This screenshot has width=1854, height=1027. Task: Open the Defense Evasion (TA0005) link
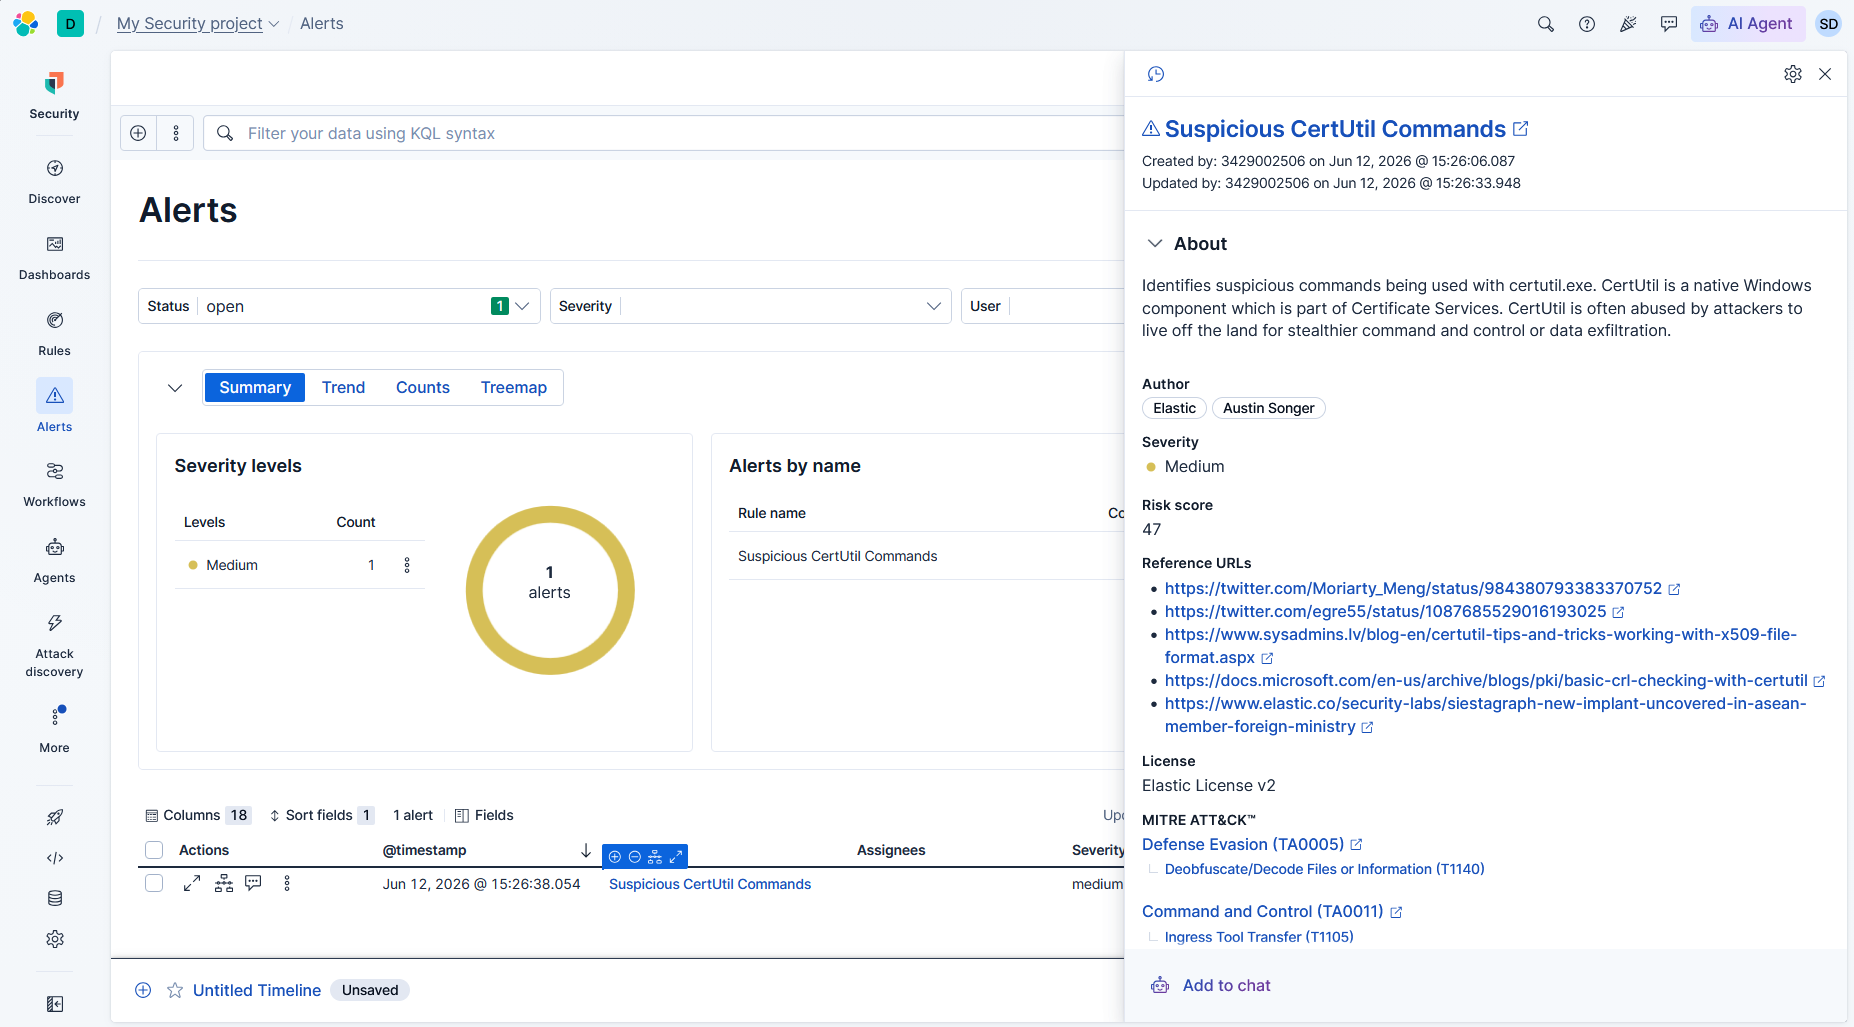pyautogui.click(x=1243, y=844)
